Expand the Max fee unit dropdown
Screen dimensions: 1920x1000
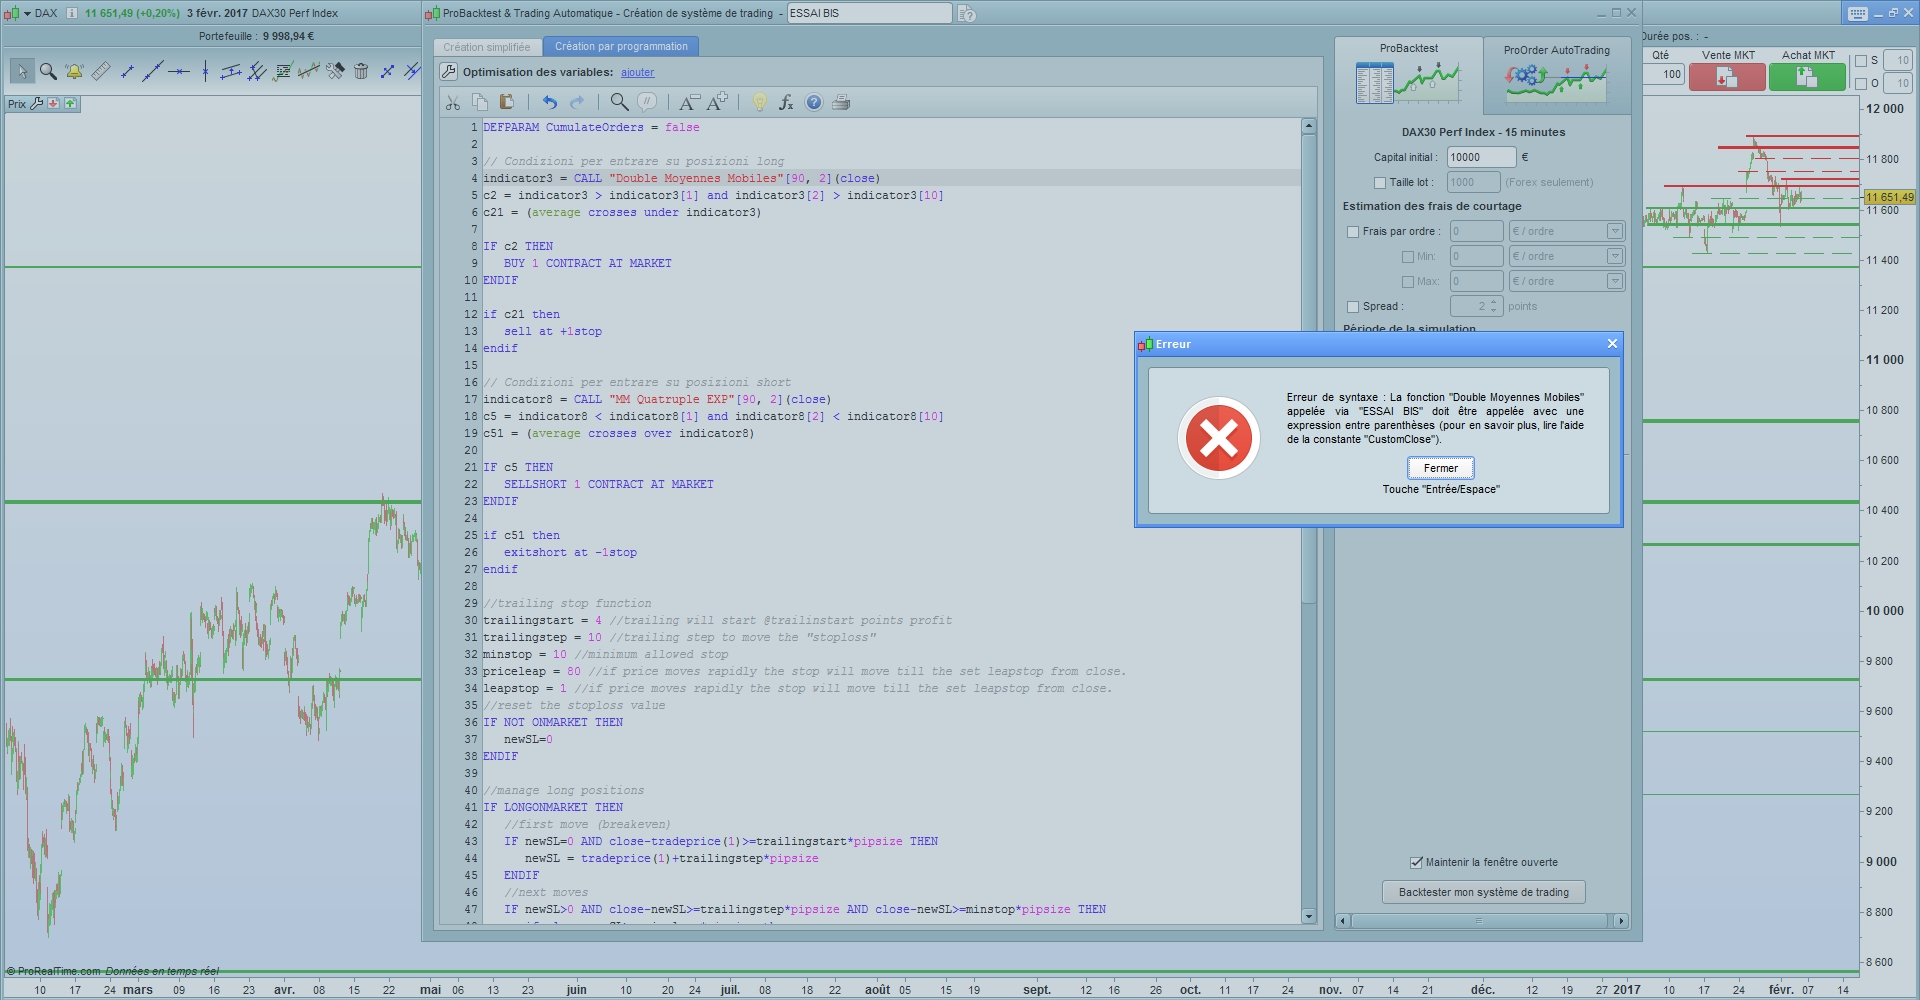[x=1614, y=282]
